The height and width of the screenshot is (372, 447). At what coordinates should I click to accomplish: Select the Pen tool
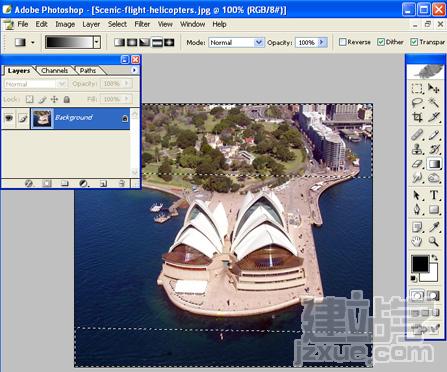coord(417,210)
